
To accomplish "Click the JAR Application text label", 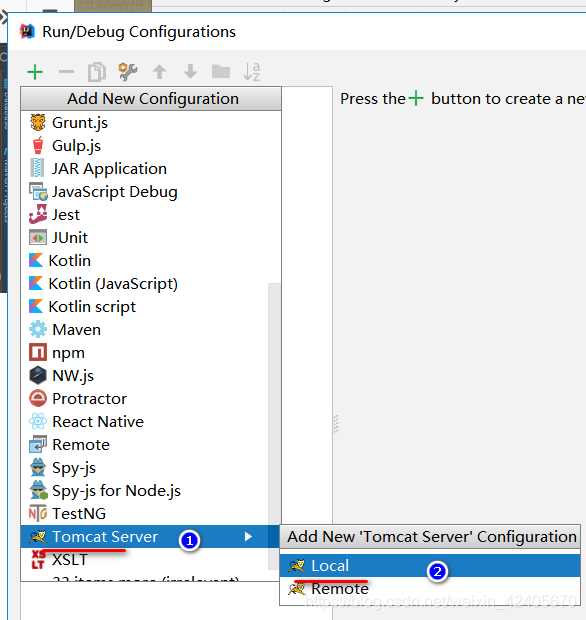I will [x=110, y=169].
